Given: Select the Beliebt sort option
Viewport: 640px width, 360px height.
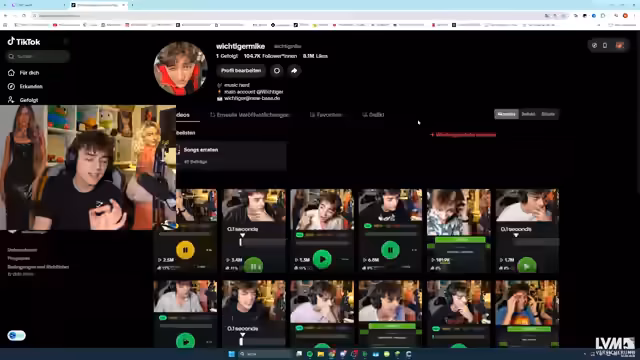Looking at the screenshot, I should pyautogui.click(x=528, y=114).
